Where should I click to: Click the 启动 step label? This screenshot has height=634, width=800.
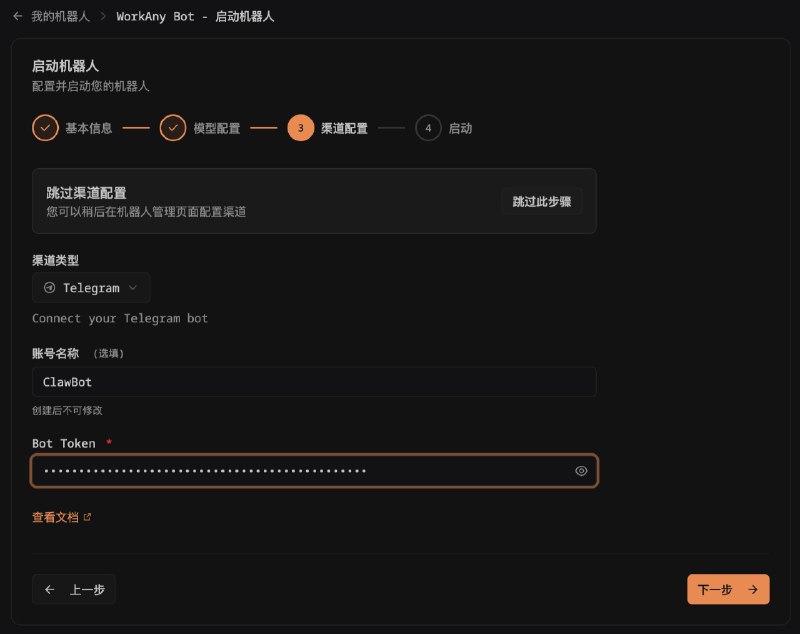click(x=459, y=128)
